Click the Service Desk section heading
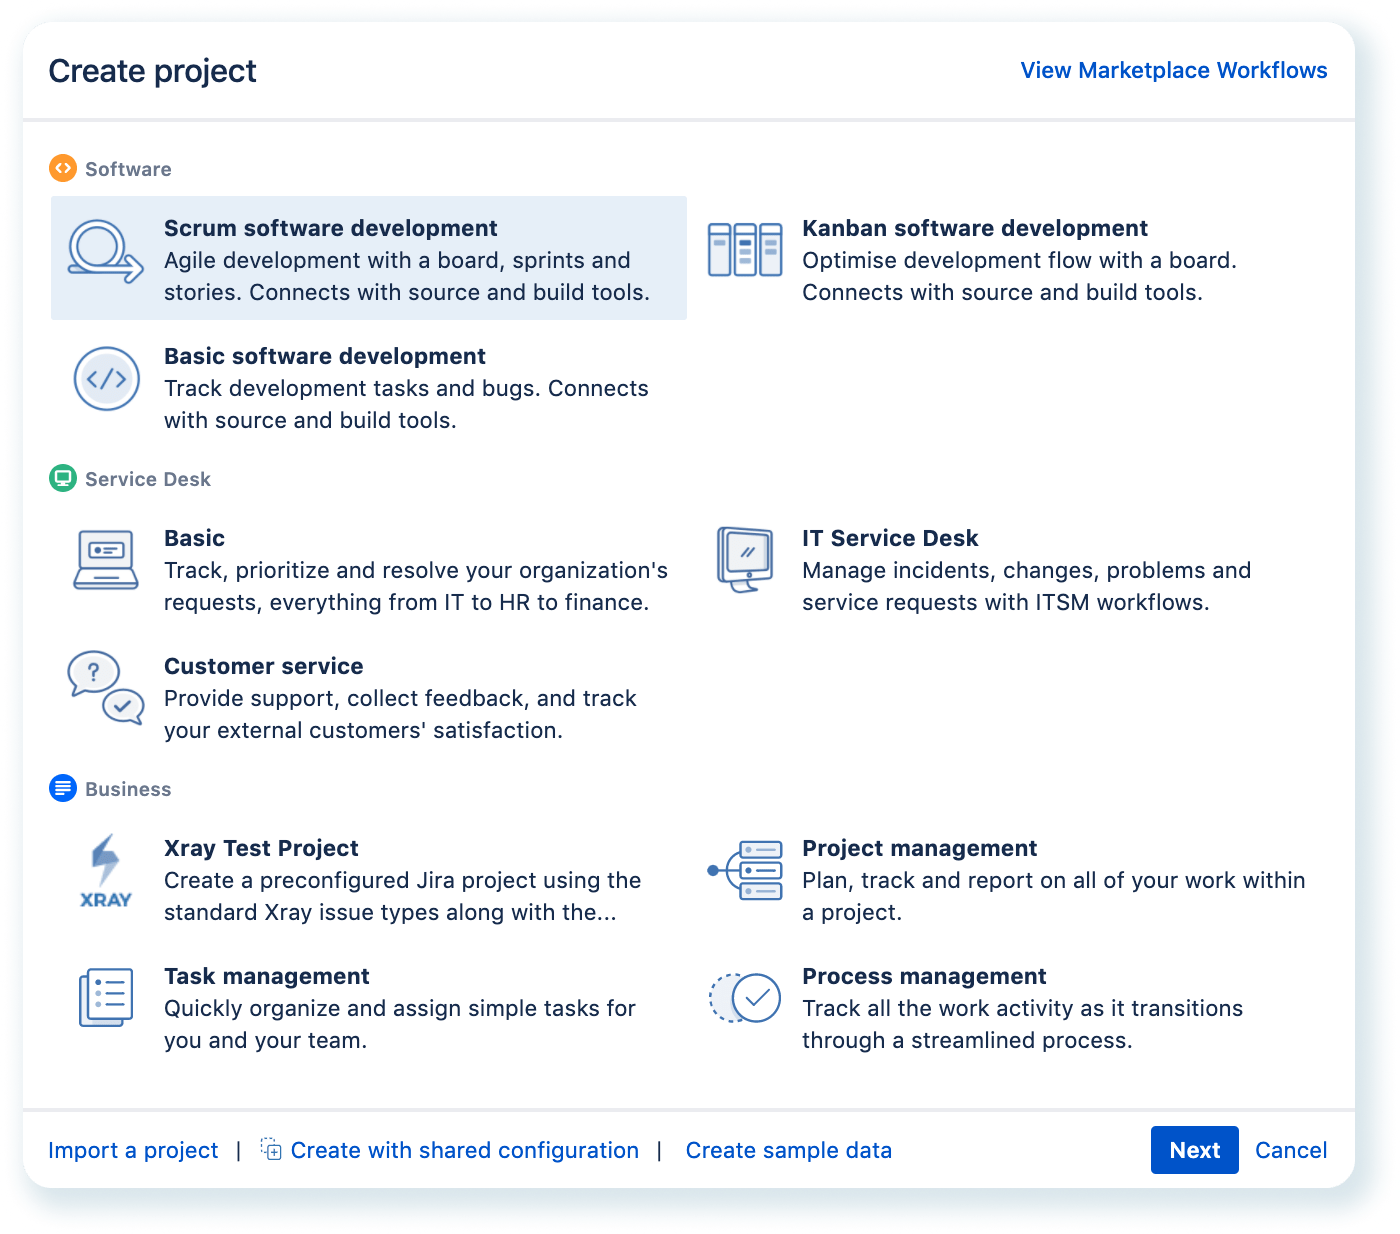This screenshot has height=1234, width=1400. 148,479
